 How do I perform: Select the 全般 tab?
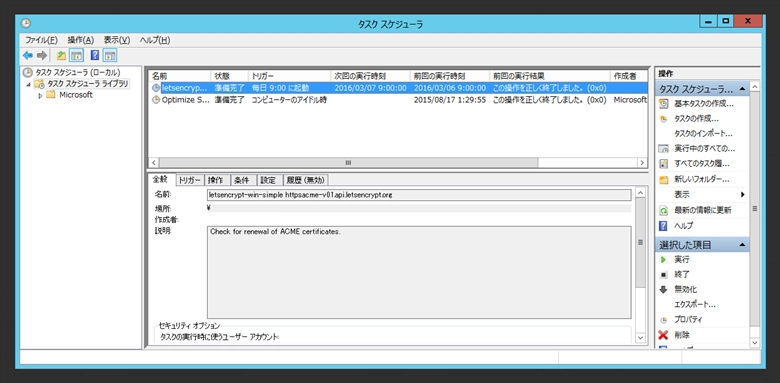pos(161,179)
